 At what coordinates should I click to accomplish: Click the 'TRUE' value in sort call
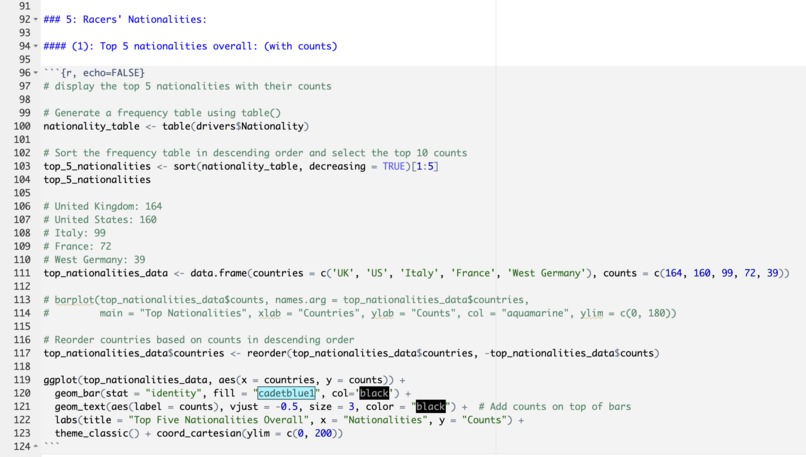(x=394, y=167)
